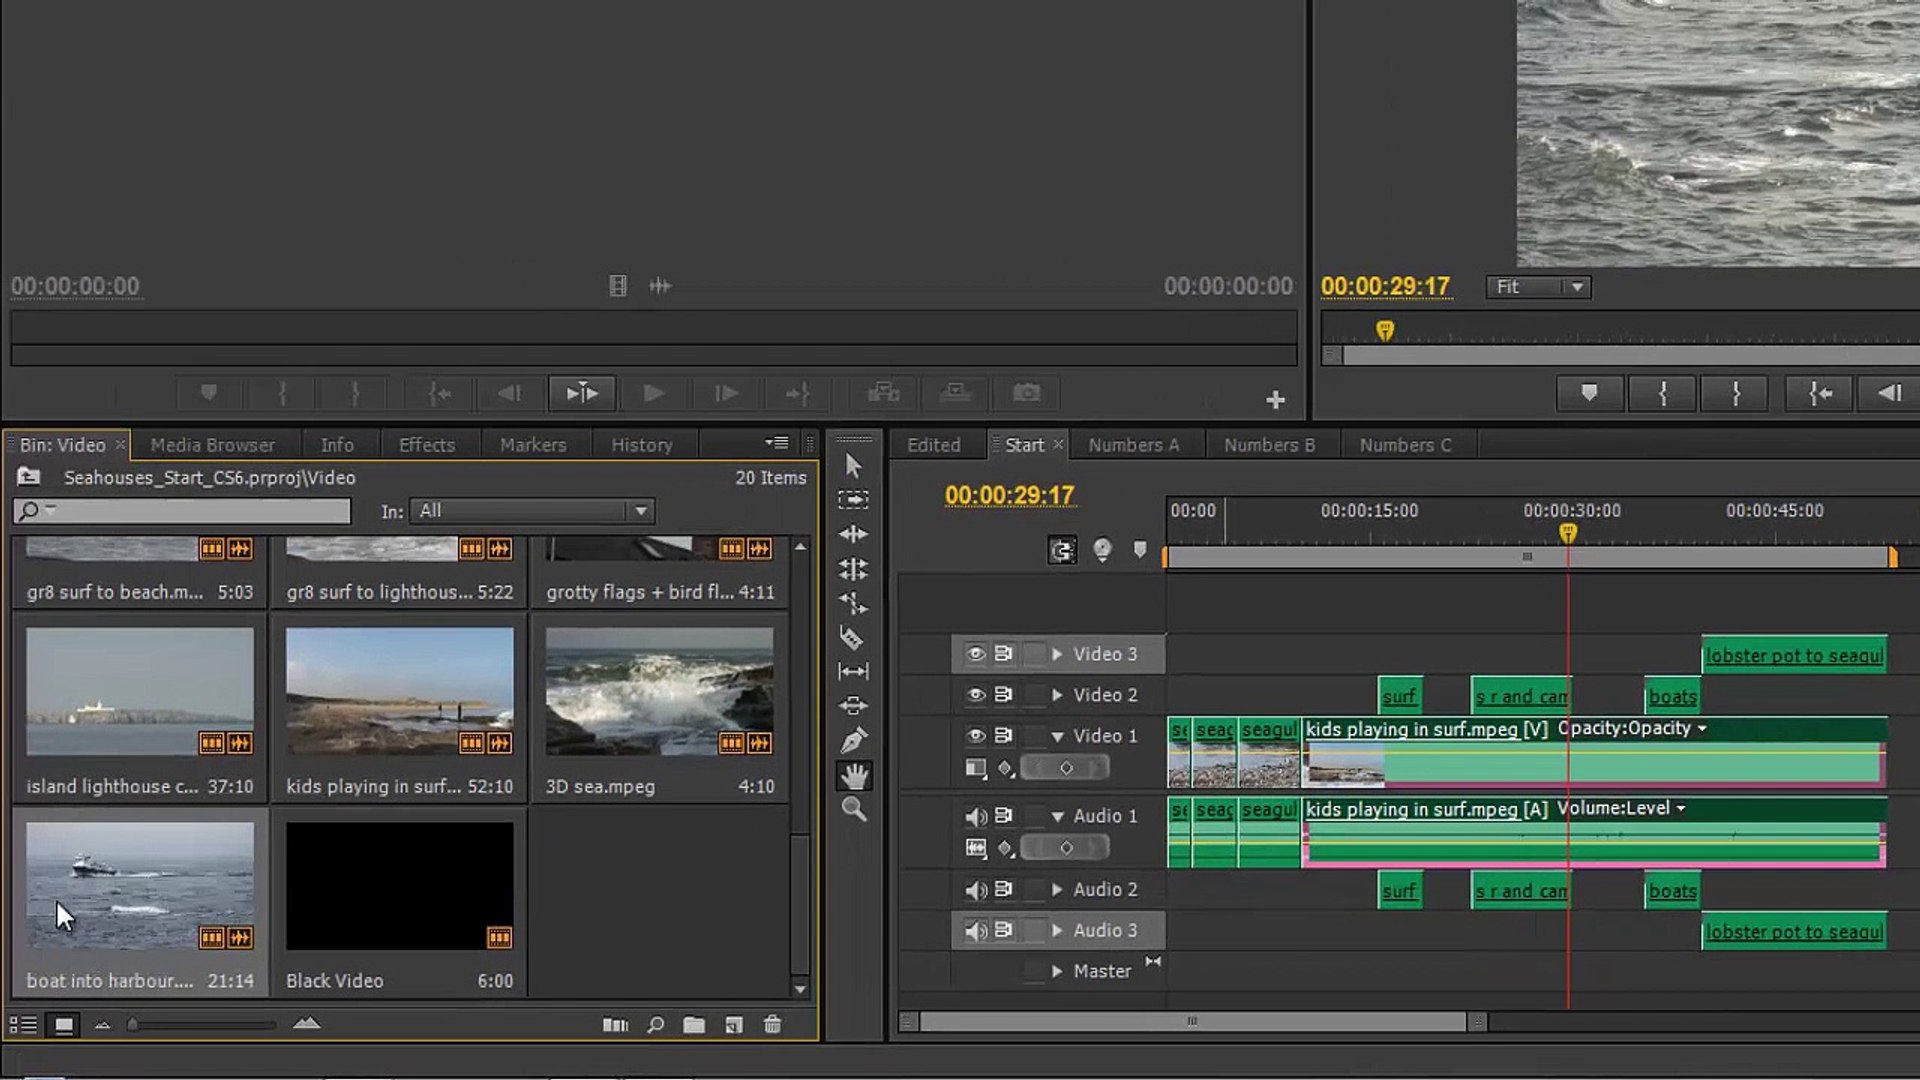1920x1080 pixels.
Task: Open the In: All search dropdown
Action: coord(531,511)
